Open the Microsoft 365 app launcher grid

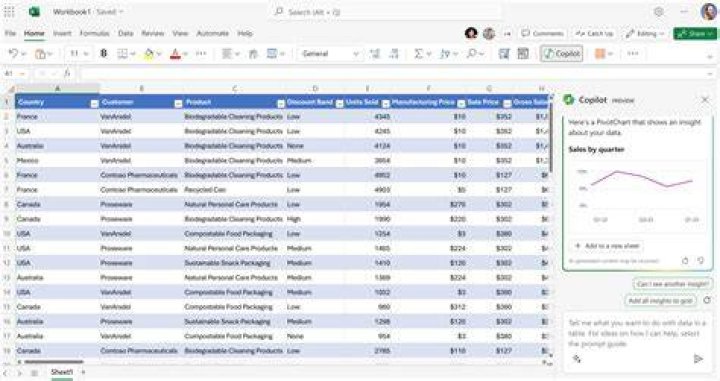click(9, 12)
